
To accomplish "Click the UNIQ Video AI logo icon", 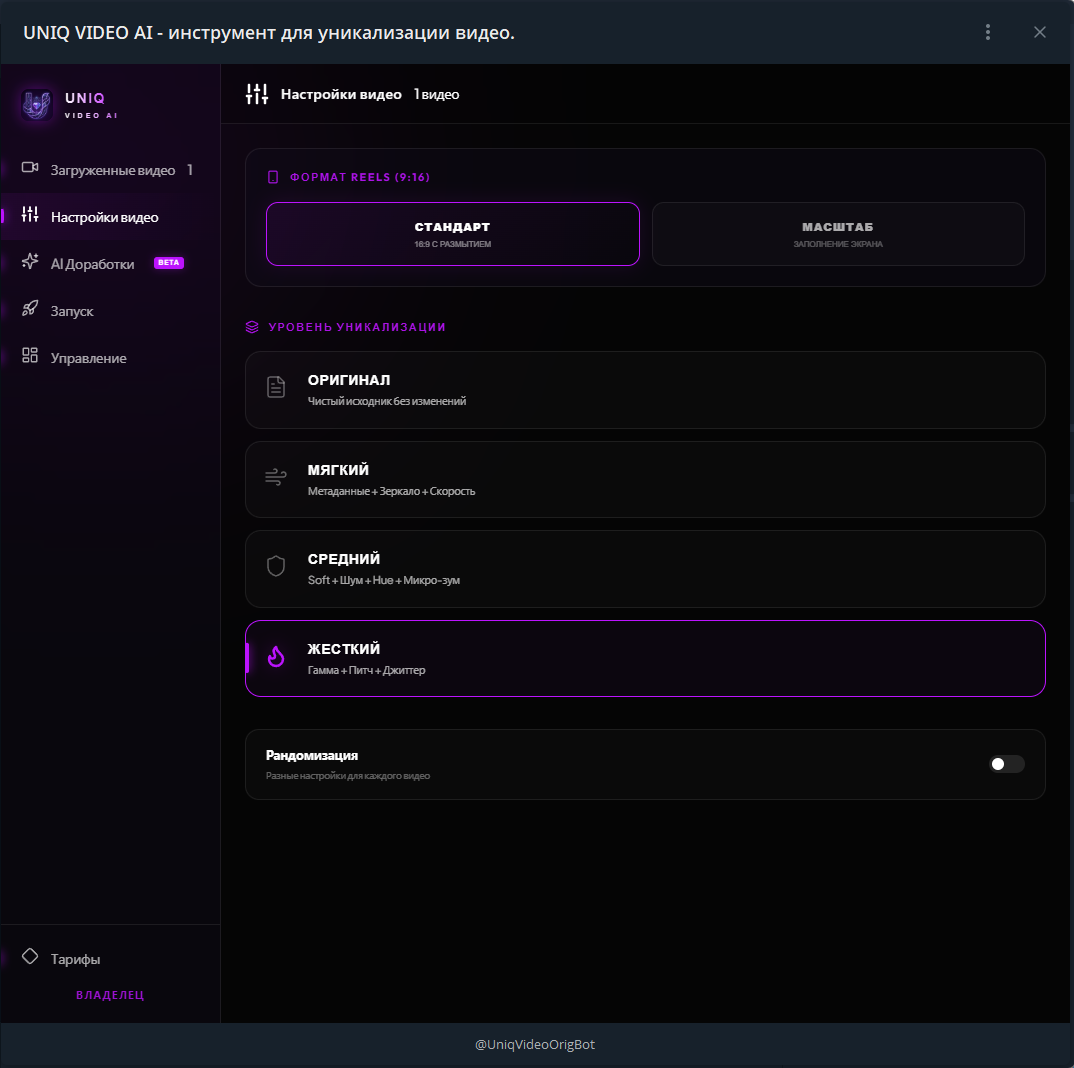I will [37, 105].
